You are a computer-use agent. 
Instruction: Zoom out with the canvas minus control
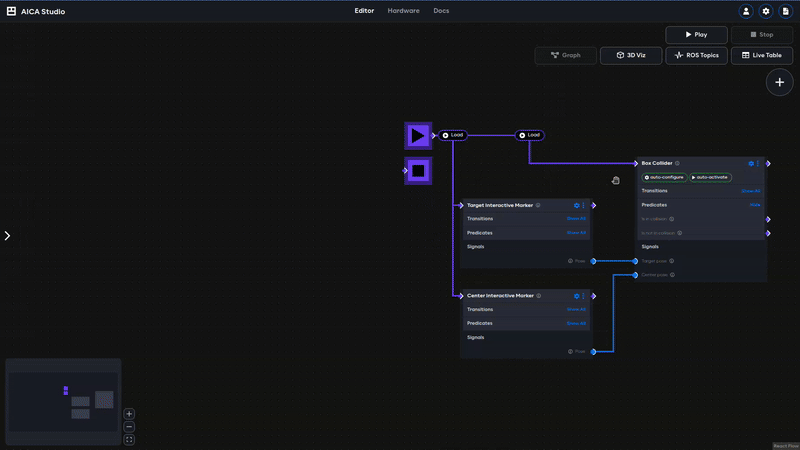pyautogui.click(x=129, y=427)
